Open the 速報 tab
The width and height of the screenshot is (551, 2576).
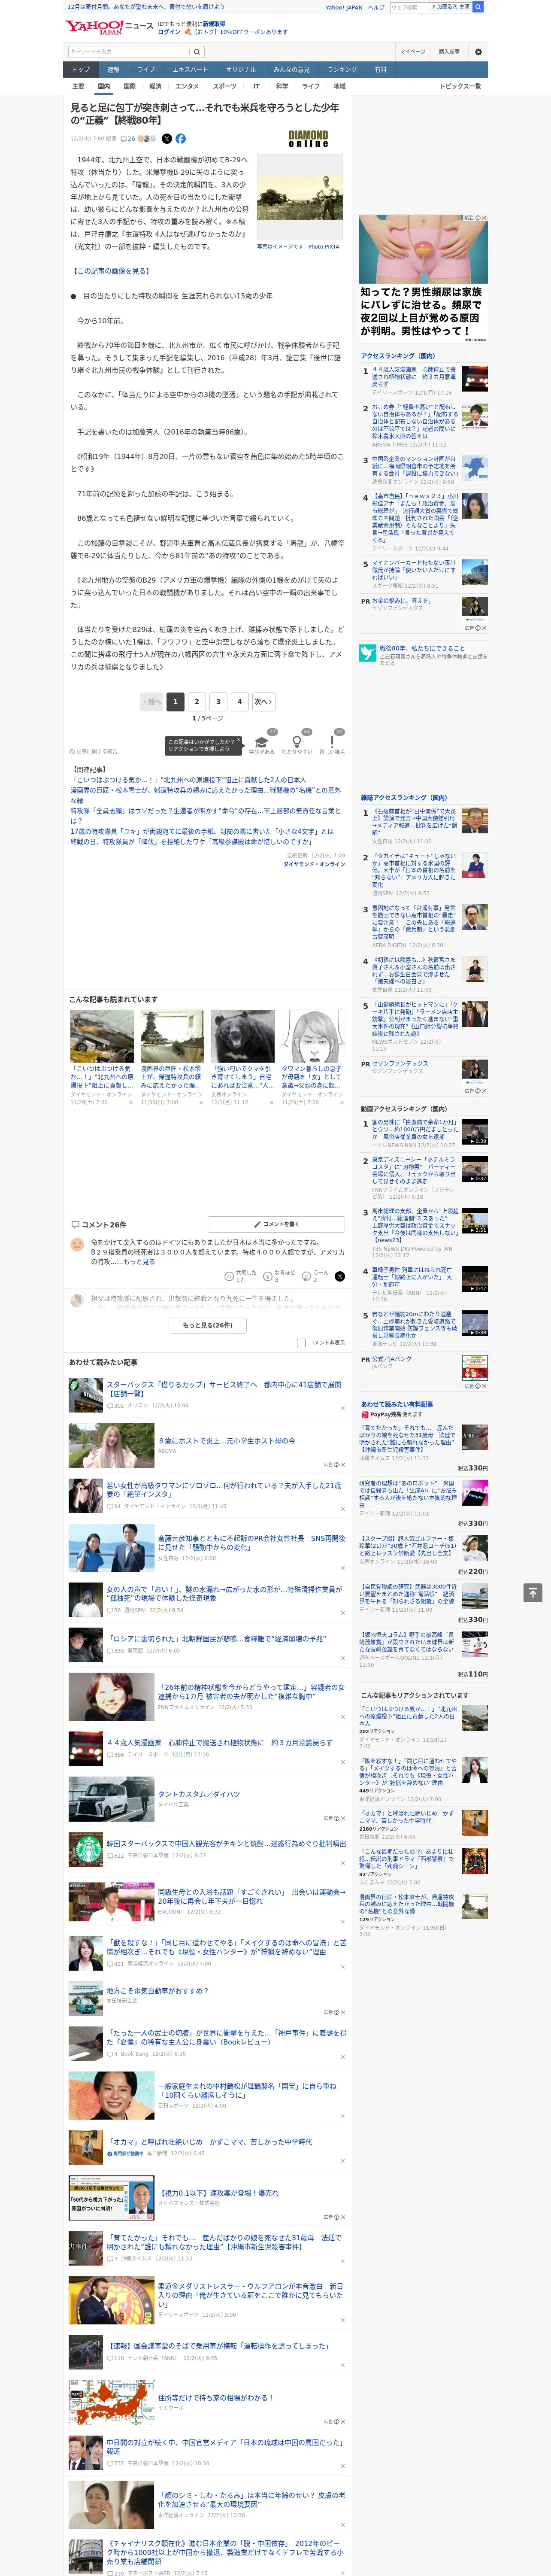[x=113, y=70]
